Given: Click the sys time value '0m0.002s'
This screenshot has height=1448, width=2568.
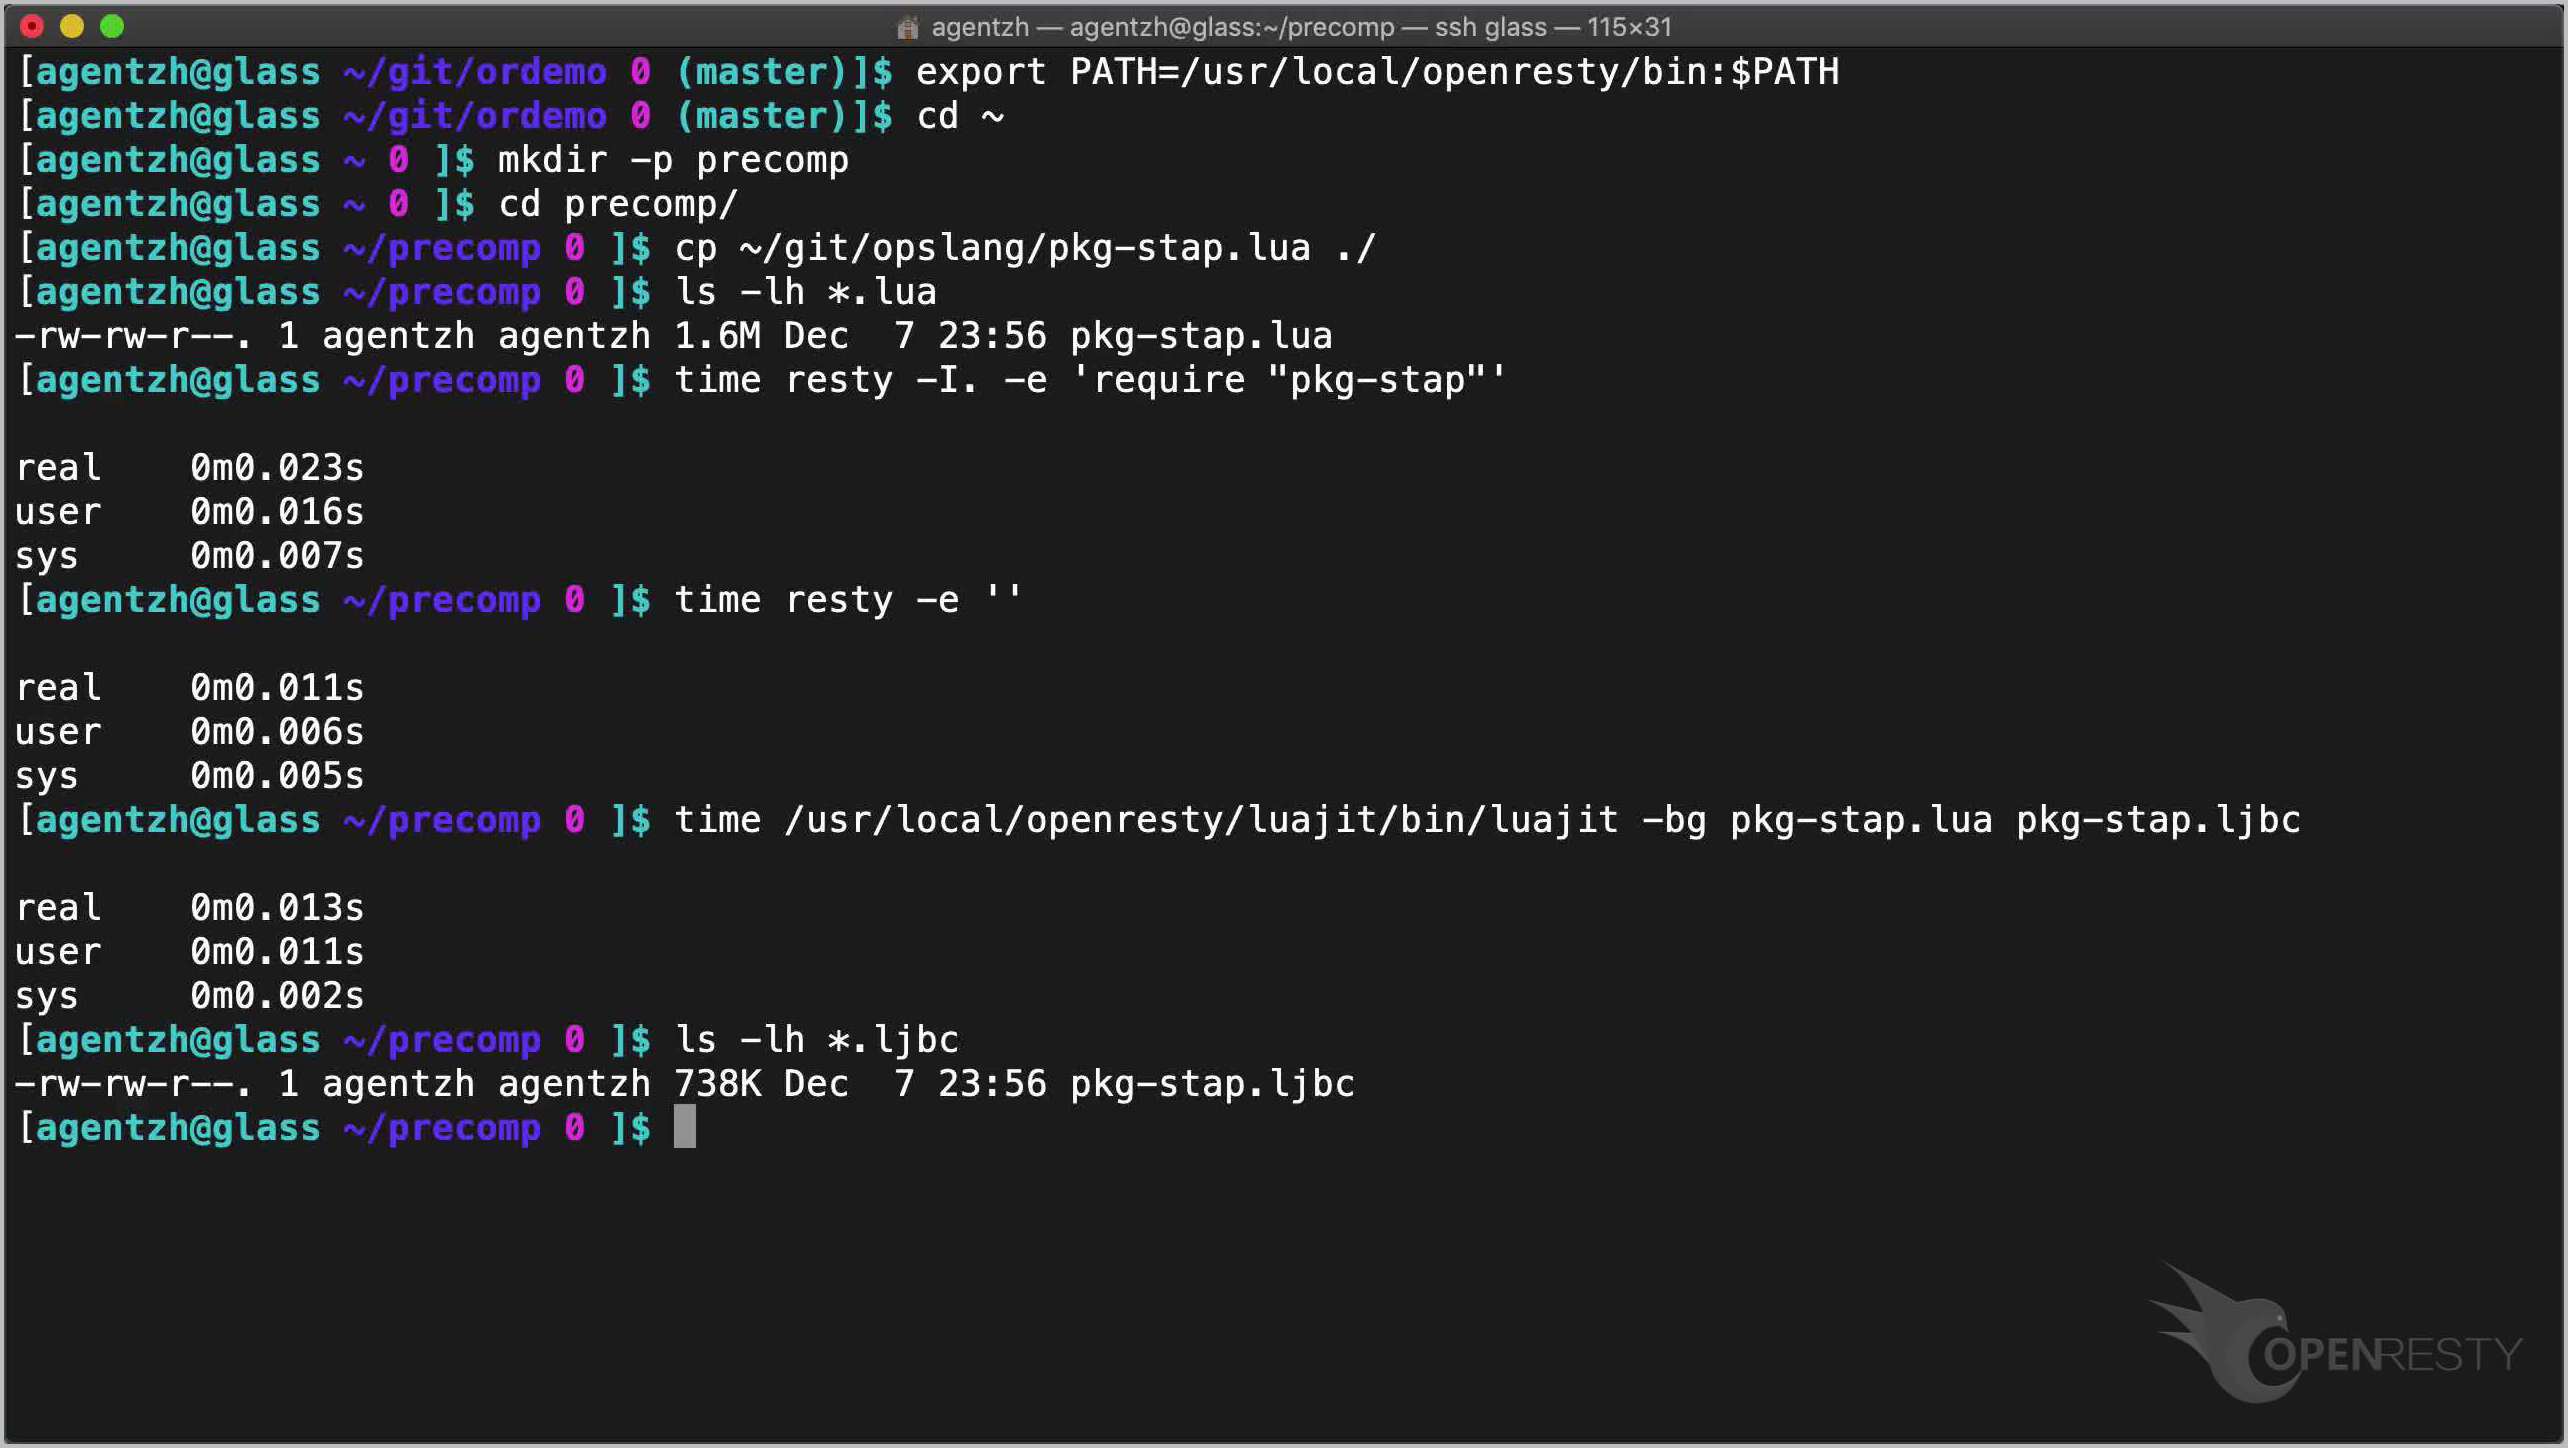Looking at the screenshot, I should (277, 996).
